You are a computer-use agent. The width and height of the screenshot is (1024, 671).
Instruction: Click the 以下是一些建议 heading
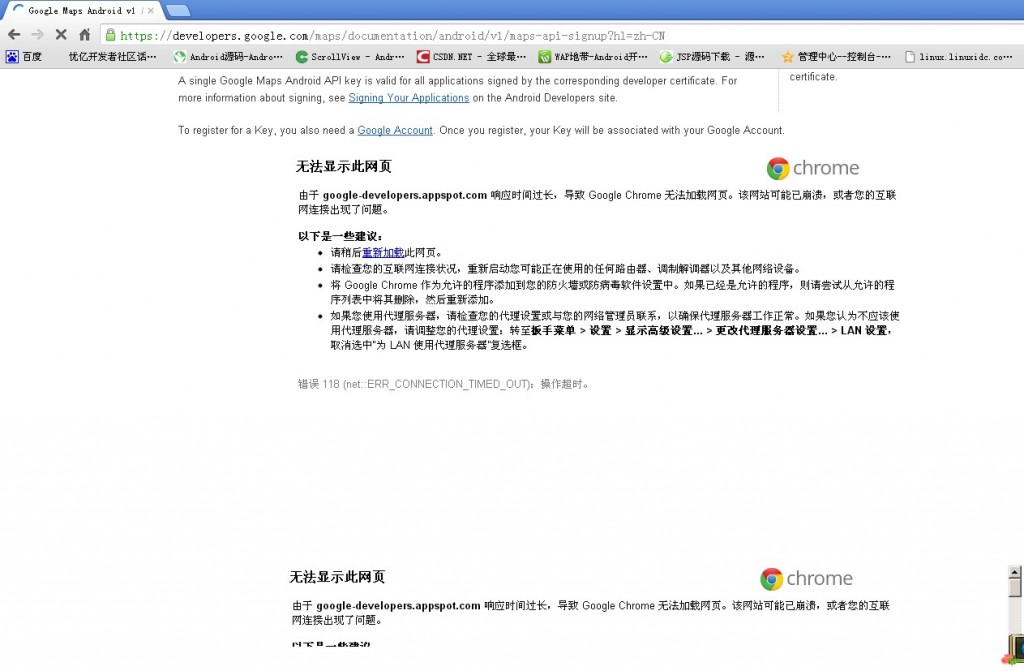(340, 237)
